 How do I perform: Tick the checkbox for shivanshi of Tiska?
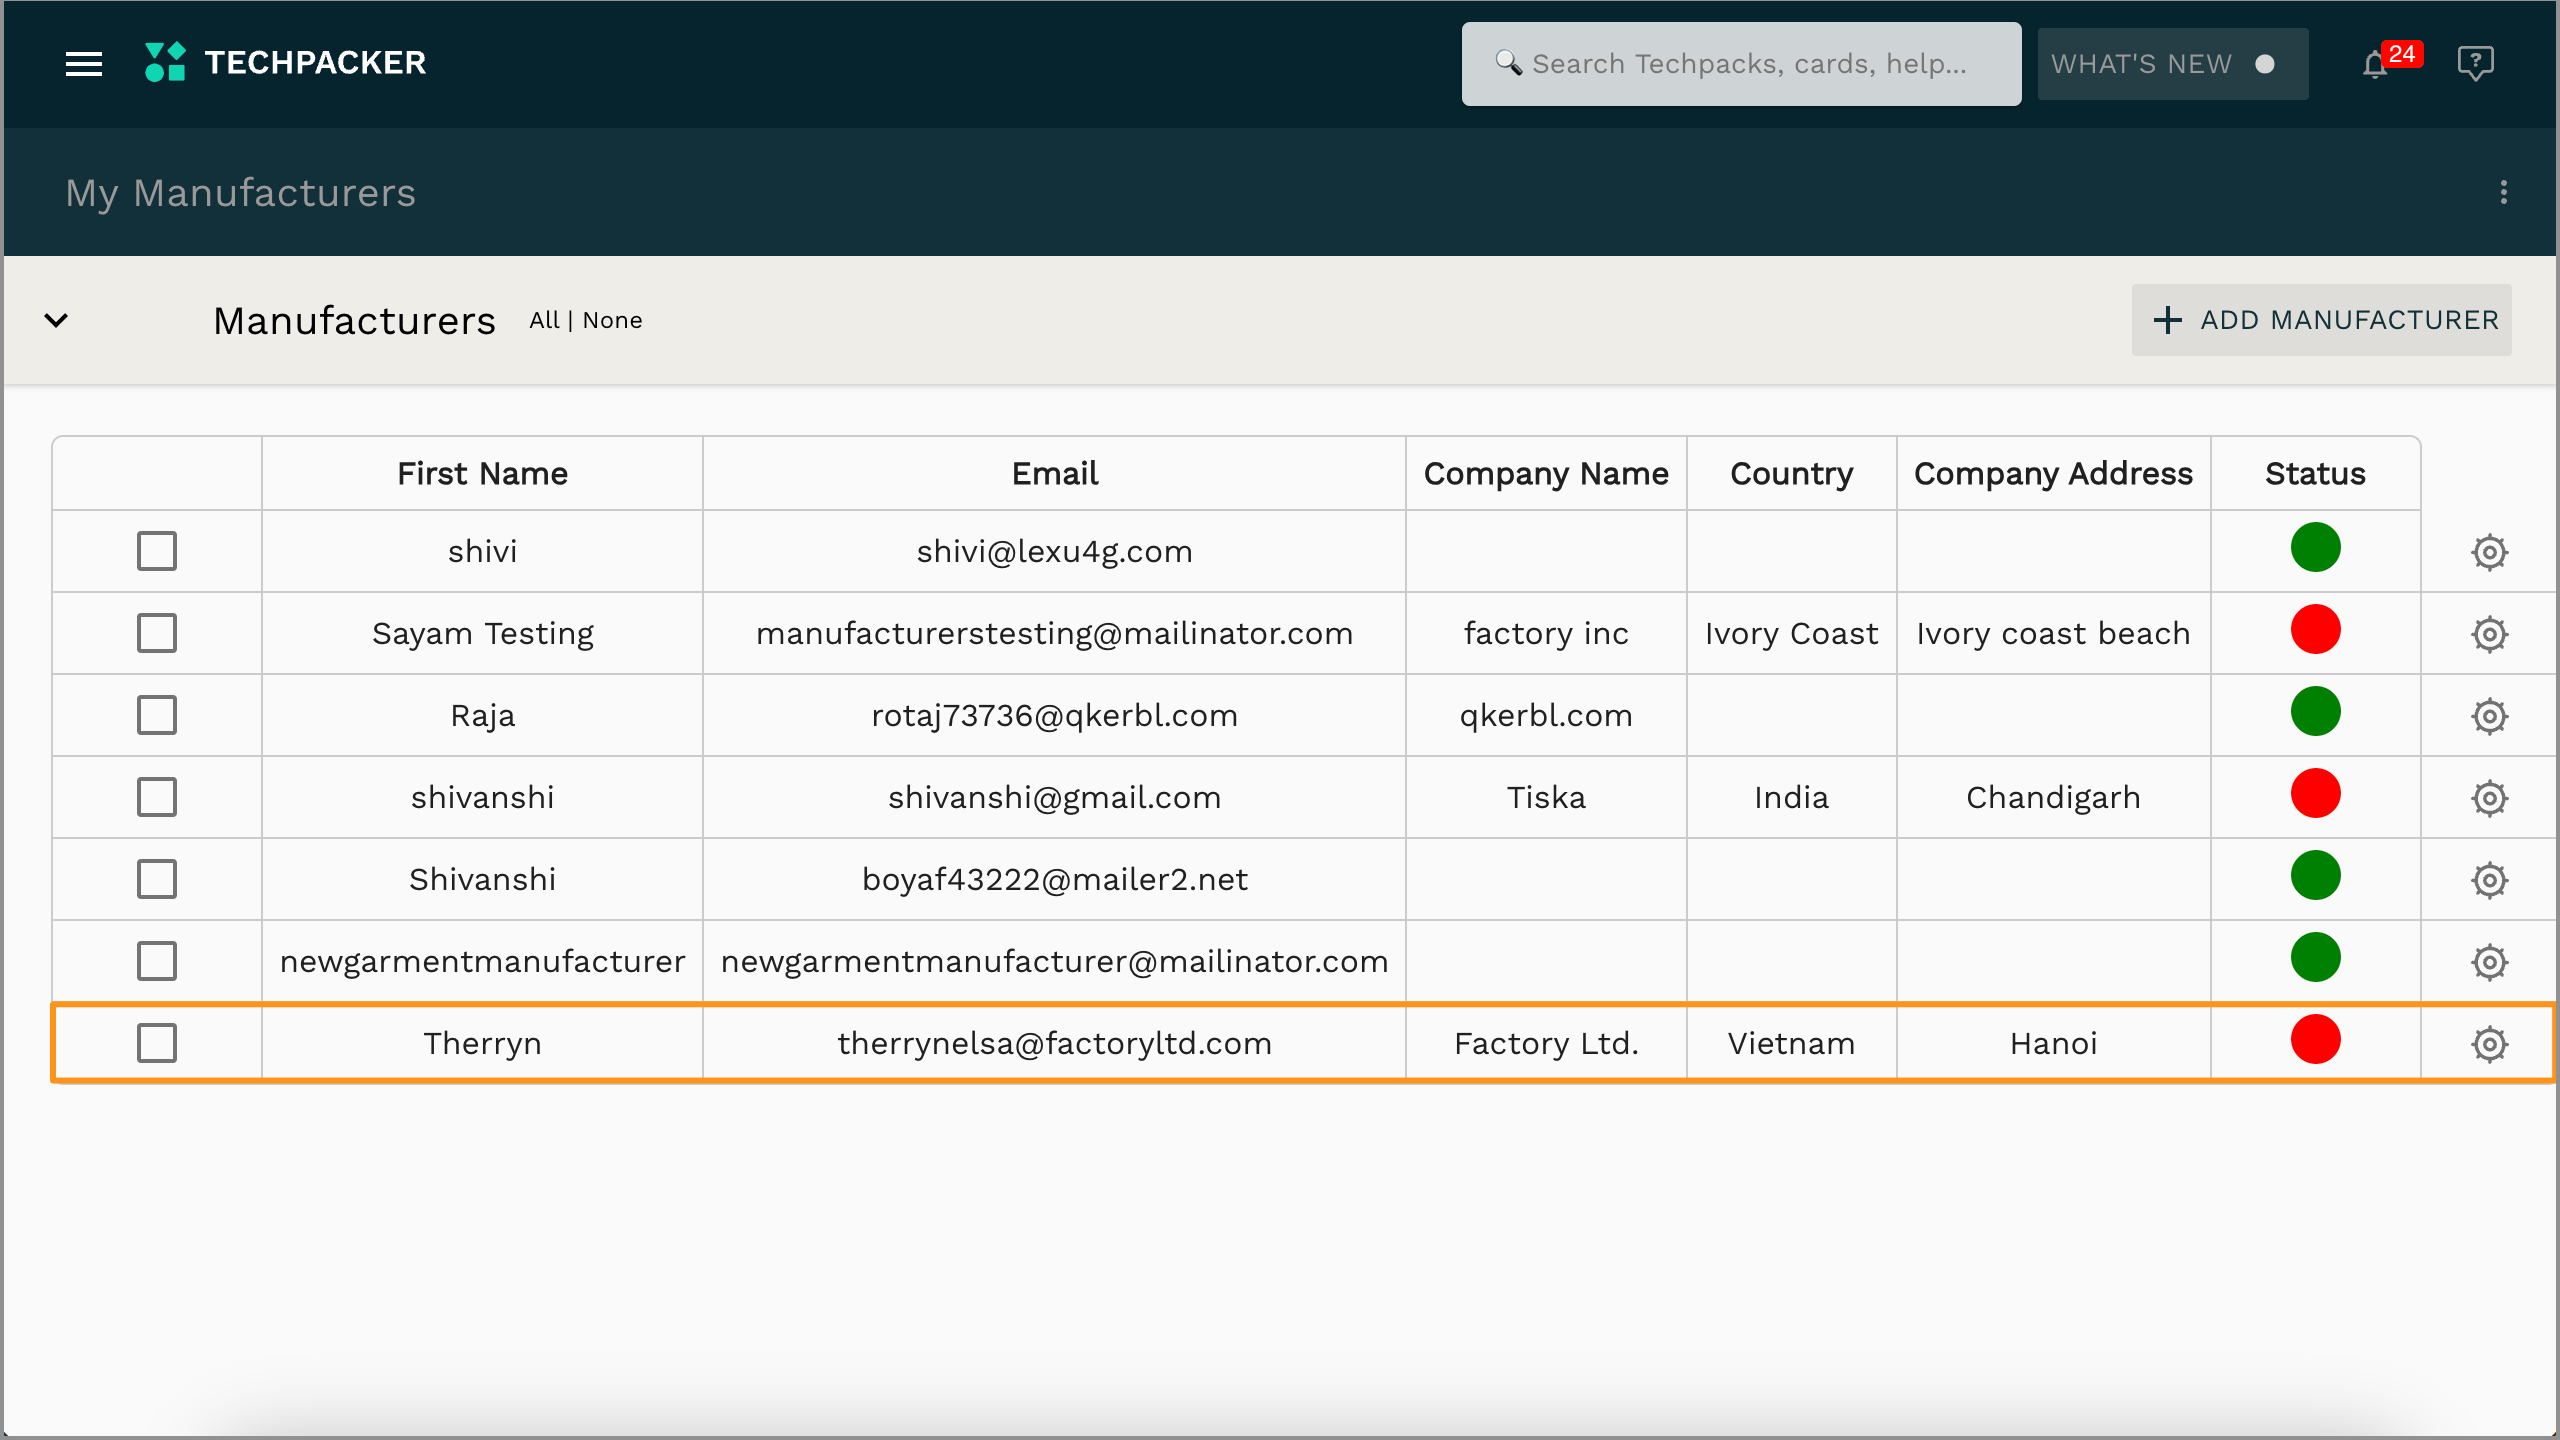157,797
